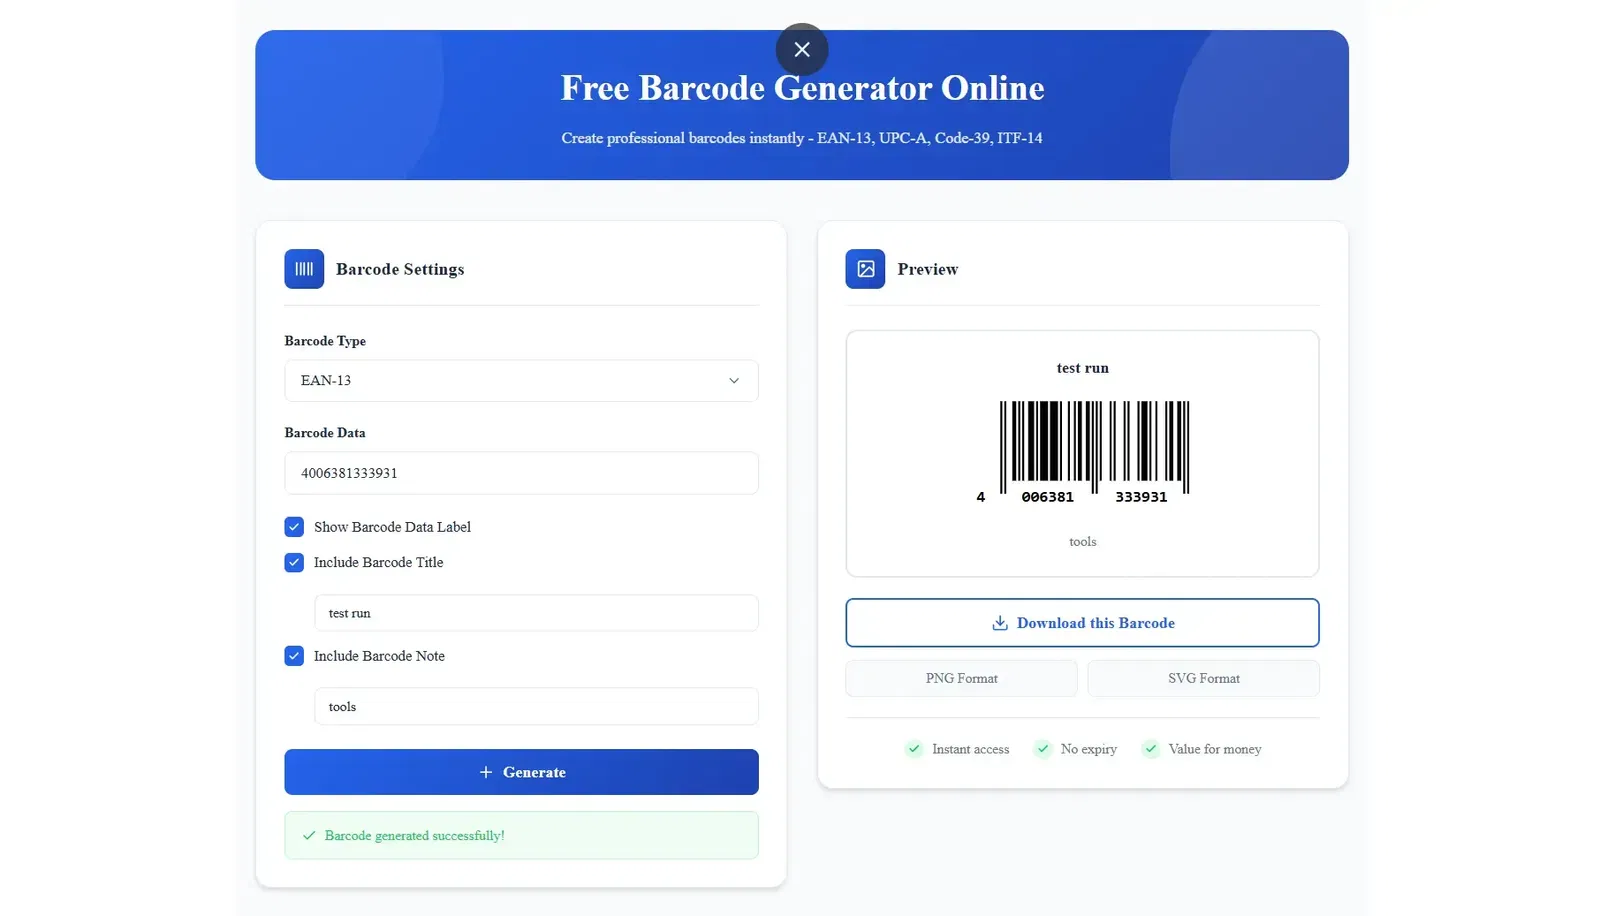
Task: Switch to SVG Format option
Action: [1203, 678]
